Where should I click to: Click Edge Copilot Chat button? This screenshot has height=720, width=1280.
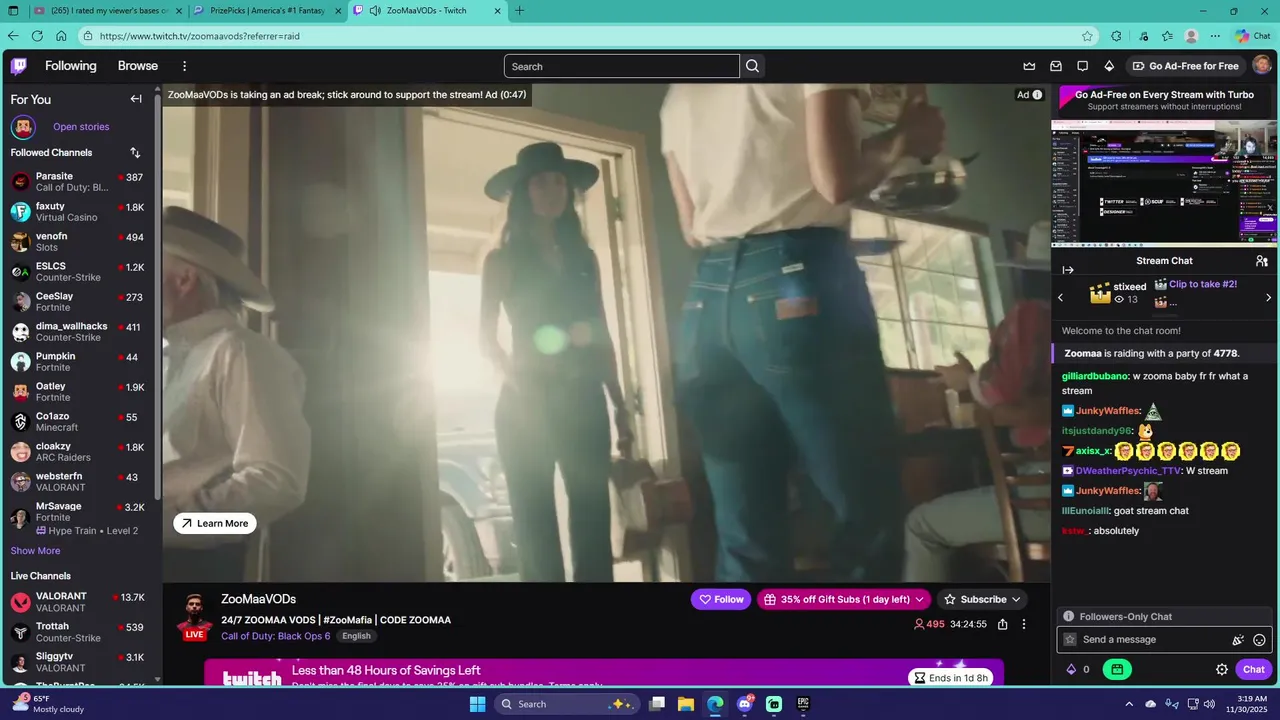point(1252,36)
